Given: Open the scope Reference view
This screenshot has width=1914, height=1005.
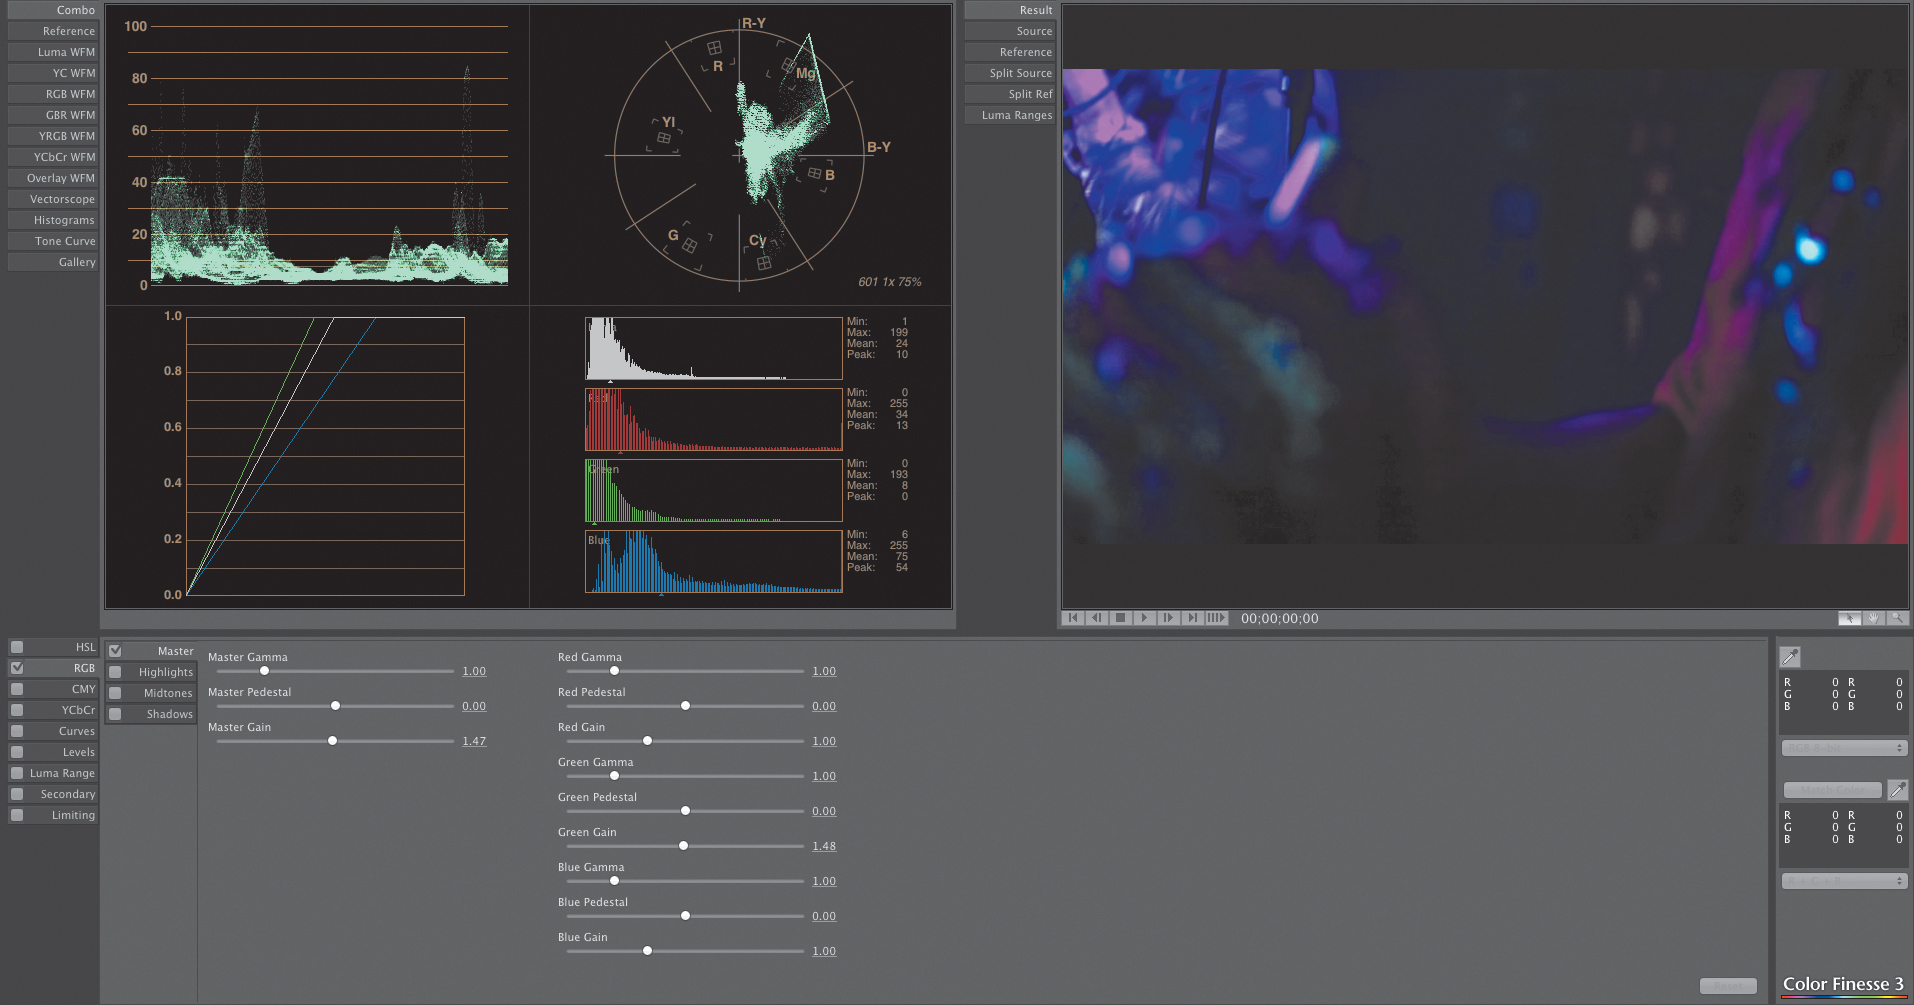Looking at the screenshot, I should [53, 31].
